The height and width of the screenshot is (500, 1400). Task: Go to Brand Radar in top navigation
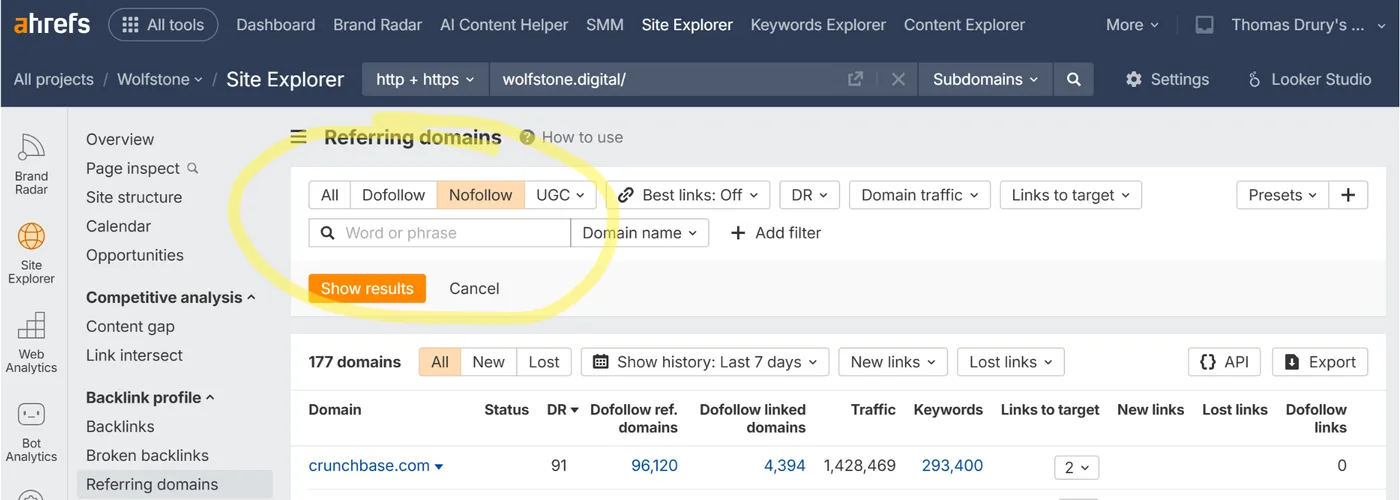coord(378,25)
